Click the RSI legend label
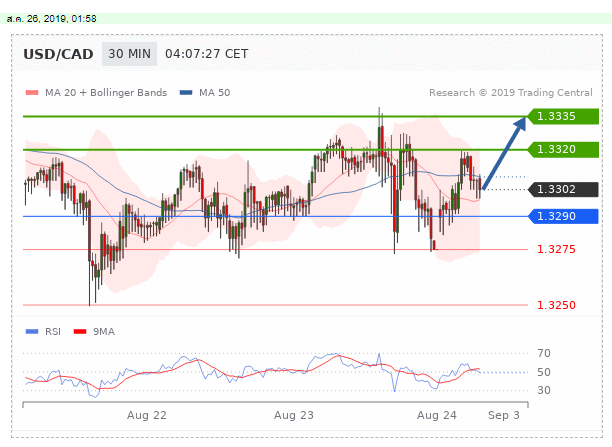Viewport: 612px width, 447px height. click(x=53, y=332)
